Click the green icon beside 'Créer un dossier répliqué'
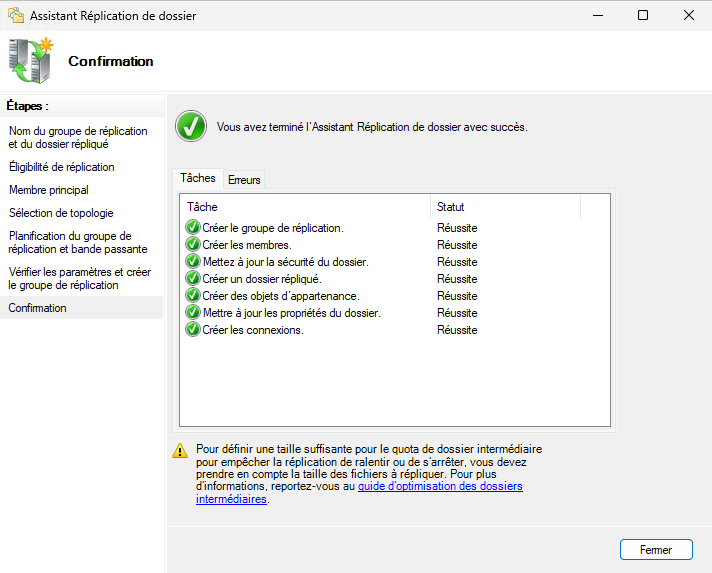 click(x=193, y=279)
